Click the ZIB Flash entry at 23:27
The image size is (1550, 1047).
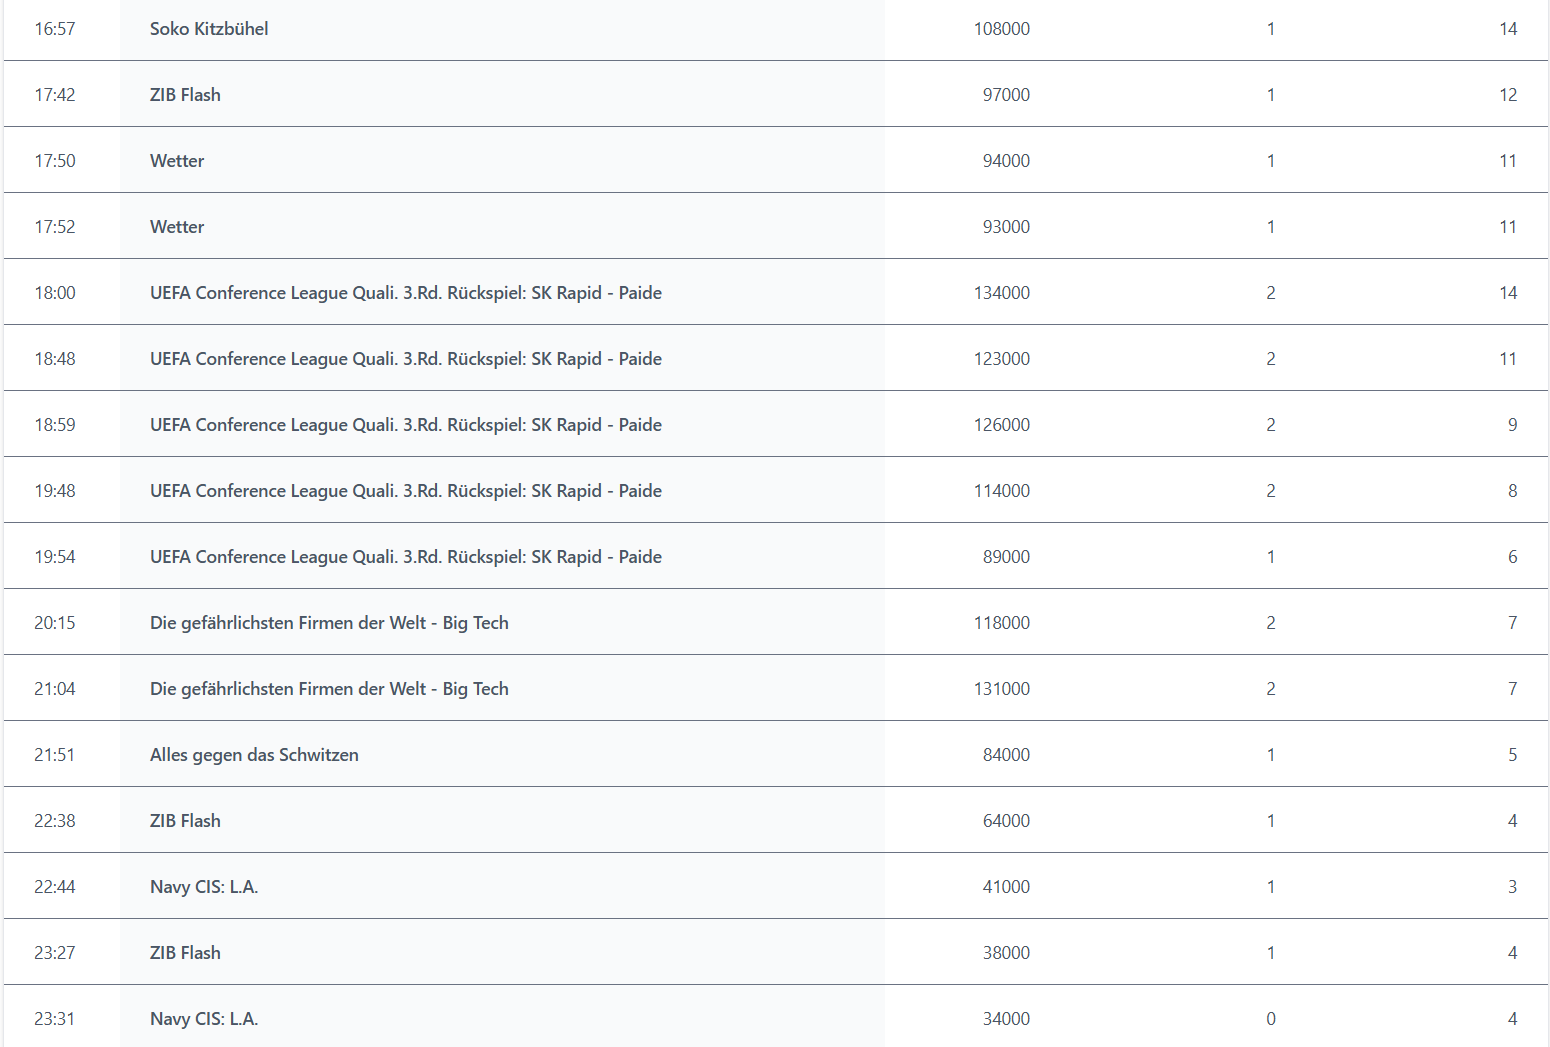click(185, 953)
